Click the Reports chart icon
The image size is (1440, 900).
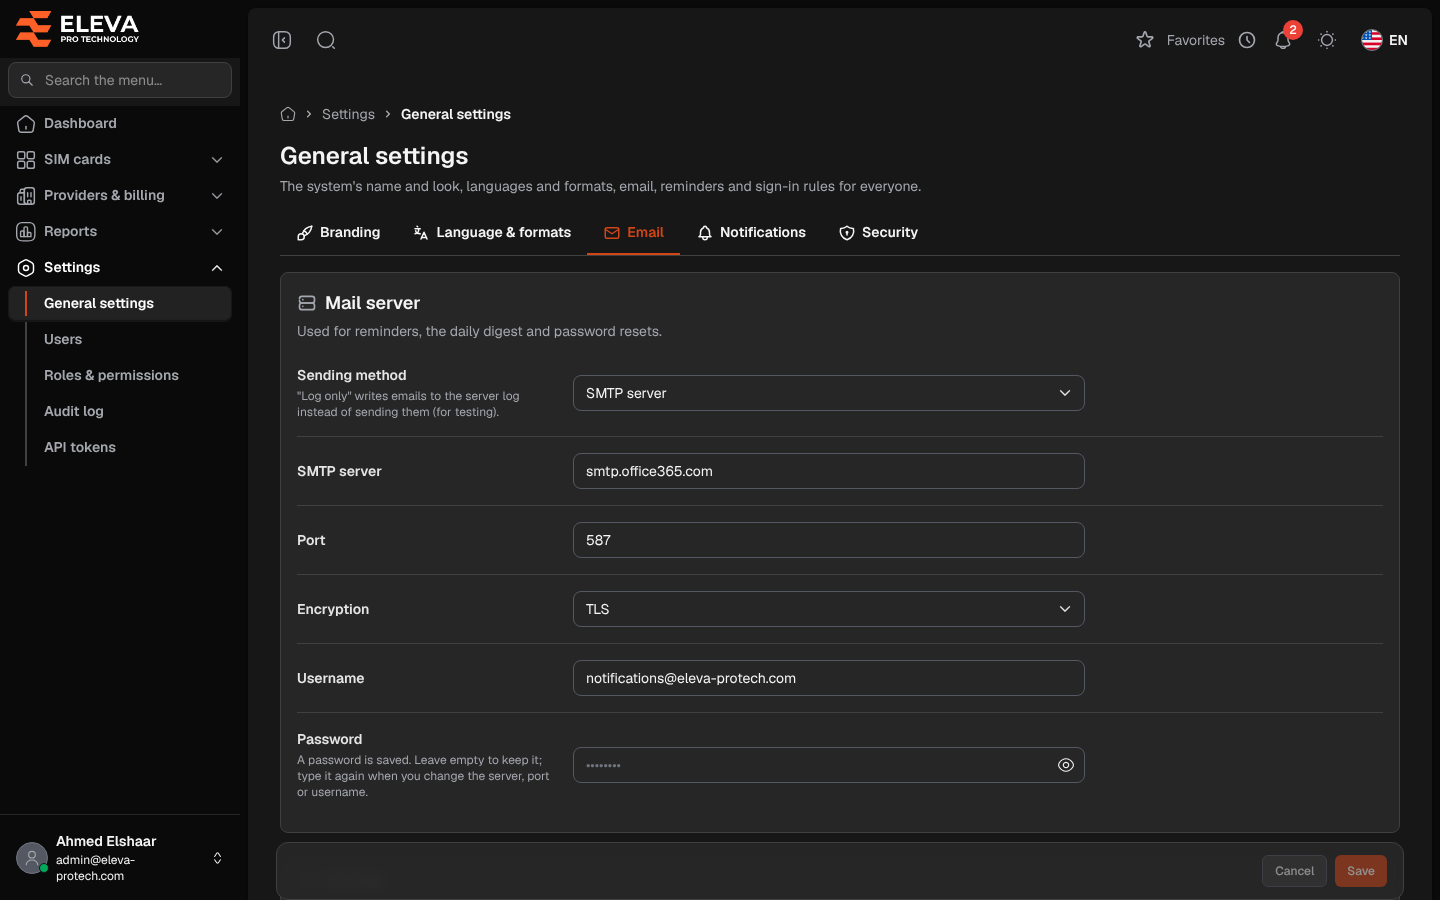pyautogui.click(x=26, y=232)
